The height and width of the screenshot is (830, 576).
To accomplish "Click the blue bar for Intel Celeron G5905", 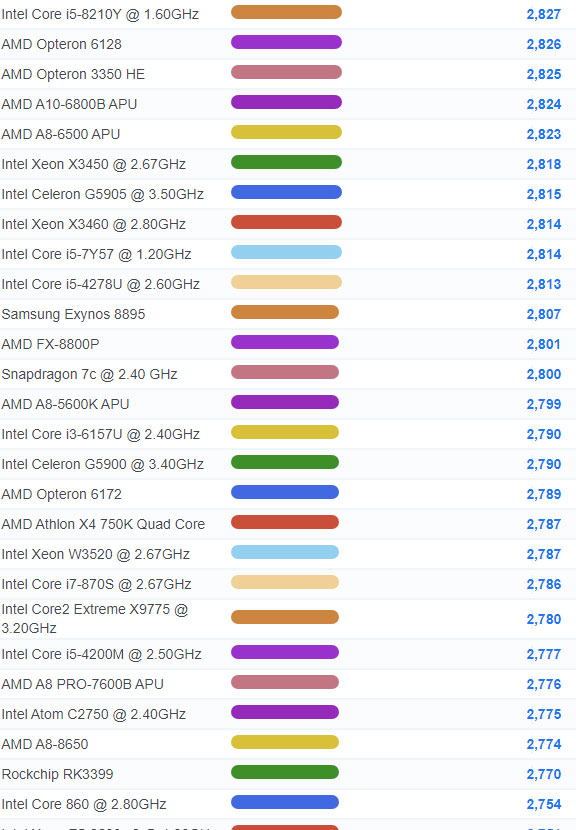I will (286, 192).
